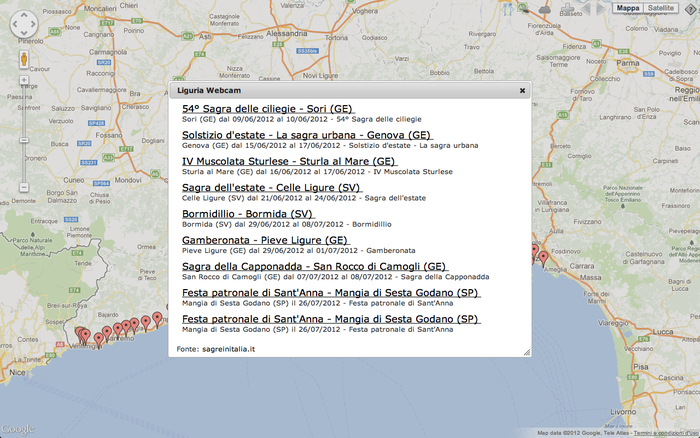Close the Liguria Webcam dialog

[x=522, y=90]
